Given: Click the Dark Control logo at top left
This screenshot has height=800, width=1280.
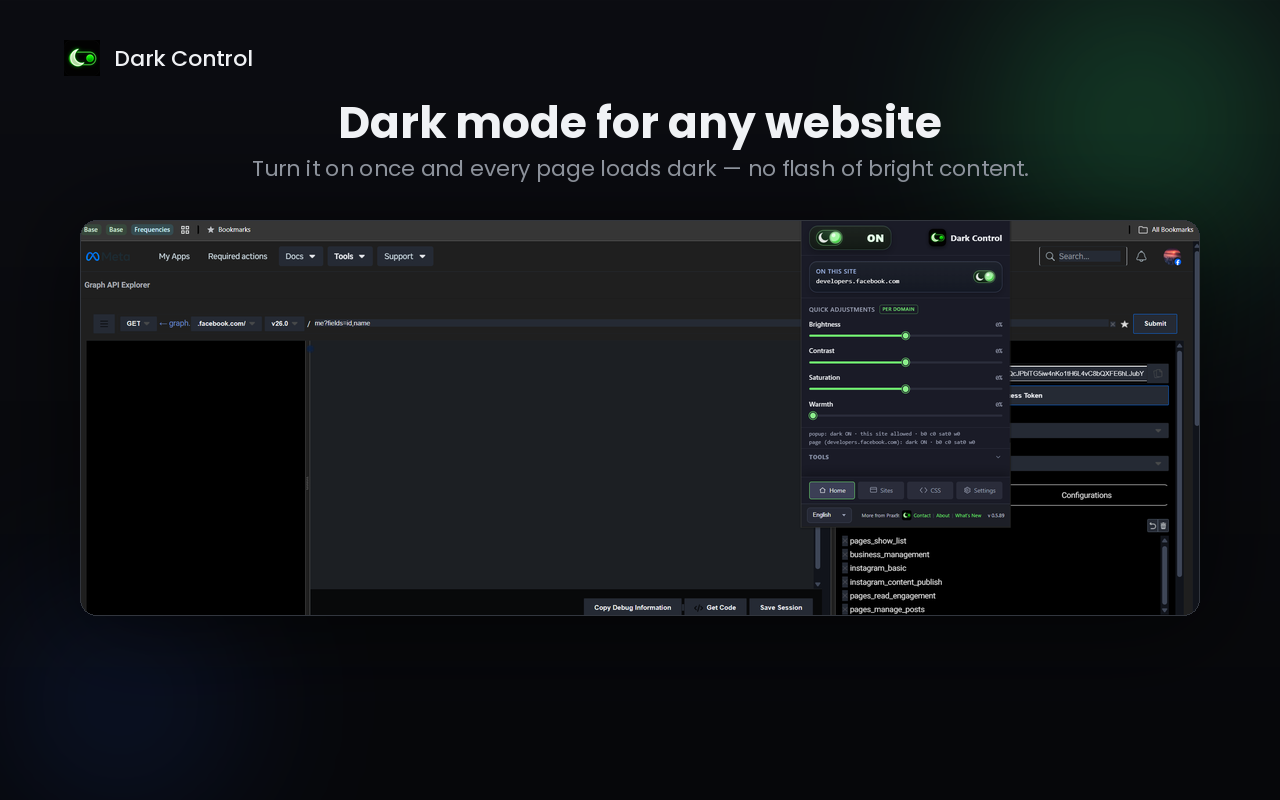Looking at the screenshot, I should tap(82, 58).
